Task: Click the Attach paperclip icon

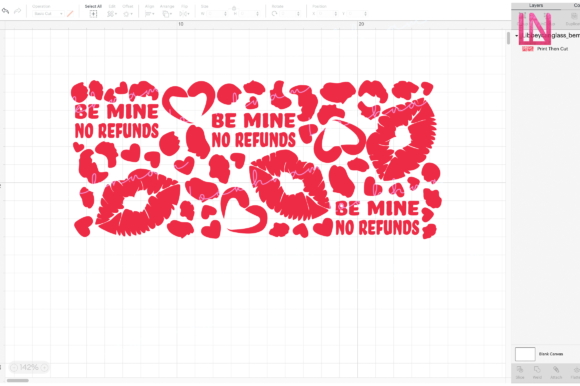Action: click(x=556, y=369)
